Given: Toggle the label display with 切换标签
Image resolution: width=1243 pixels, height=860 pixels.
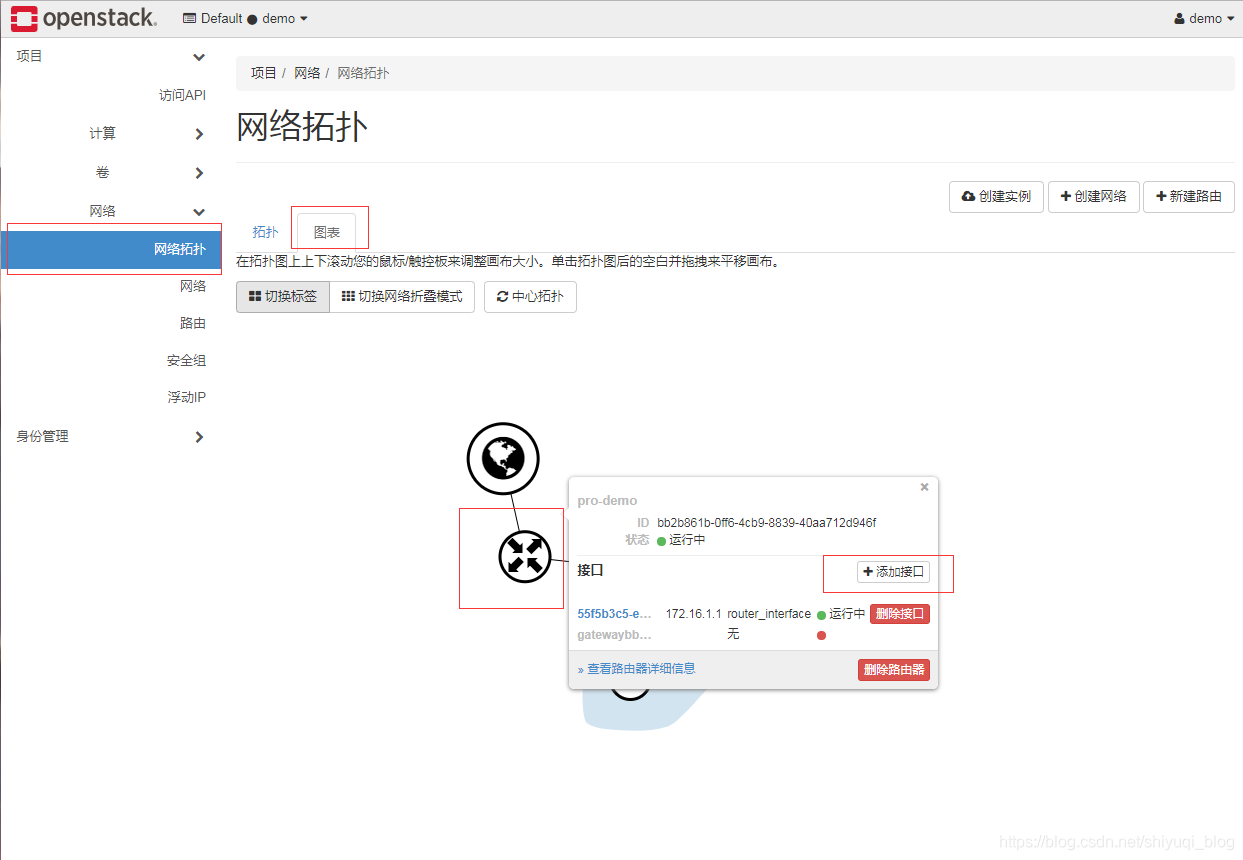Looking at the screenshot, I should (x=282, y=296).
